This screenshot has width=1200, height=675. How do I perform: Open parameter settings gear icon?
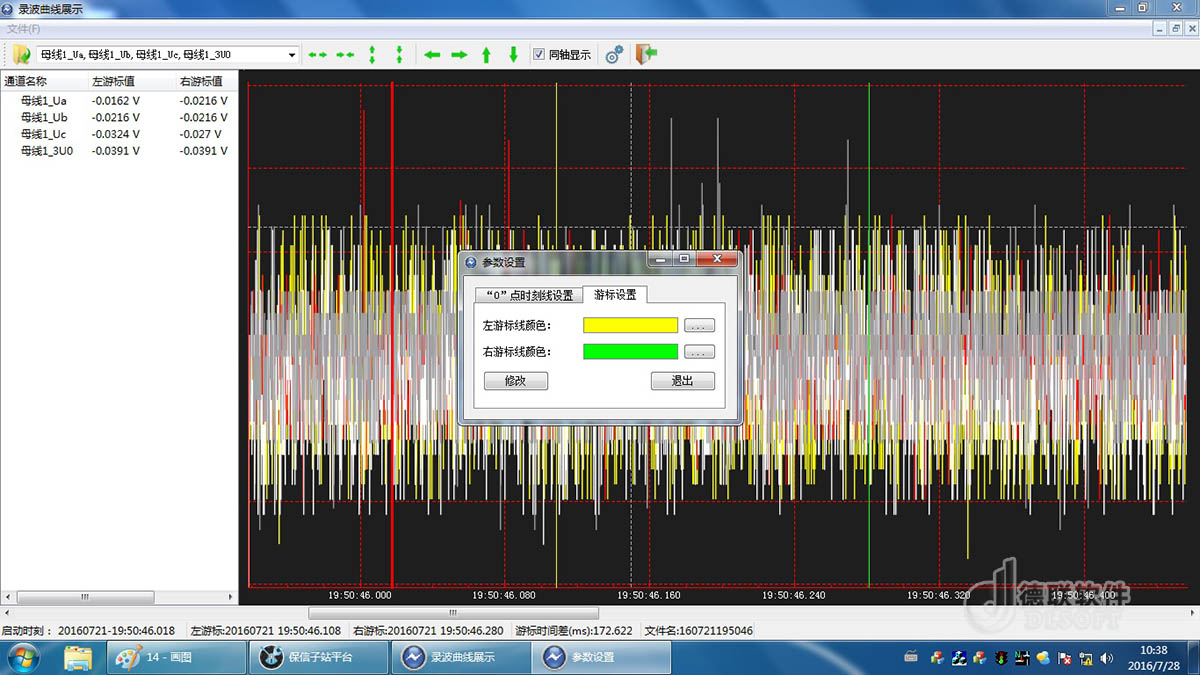[614, 54]
